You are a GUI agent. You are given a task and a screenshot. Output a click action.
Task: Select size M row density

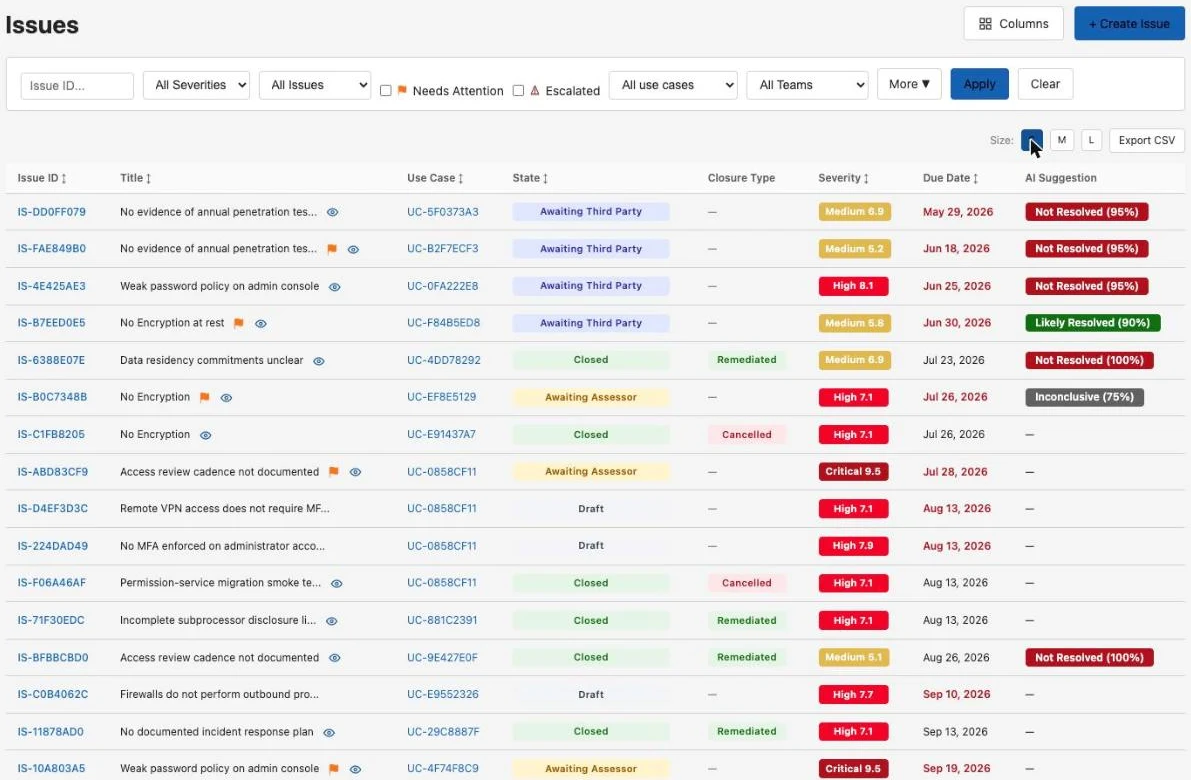(1062, 141)
